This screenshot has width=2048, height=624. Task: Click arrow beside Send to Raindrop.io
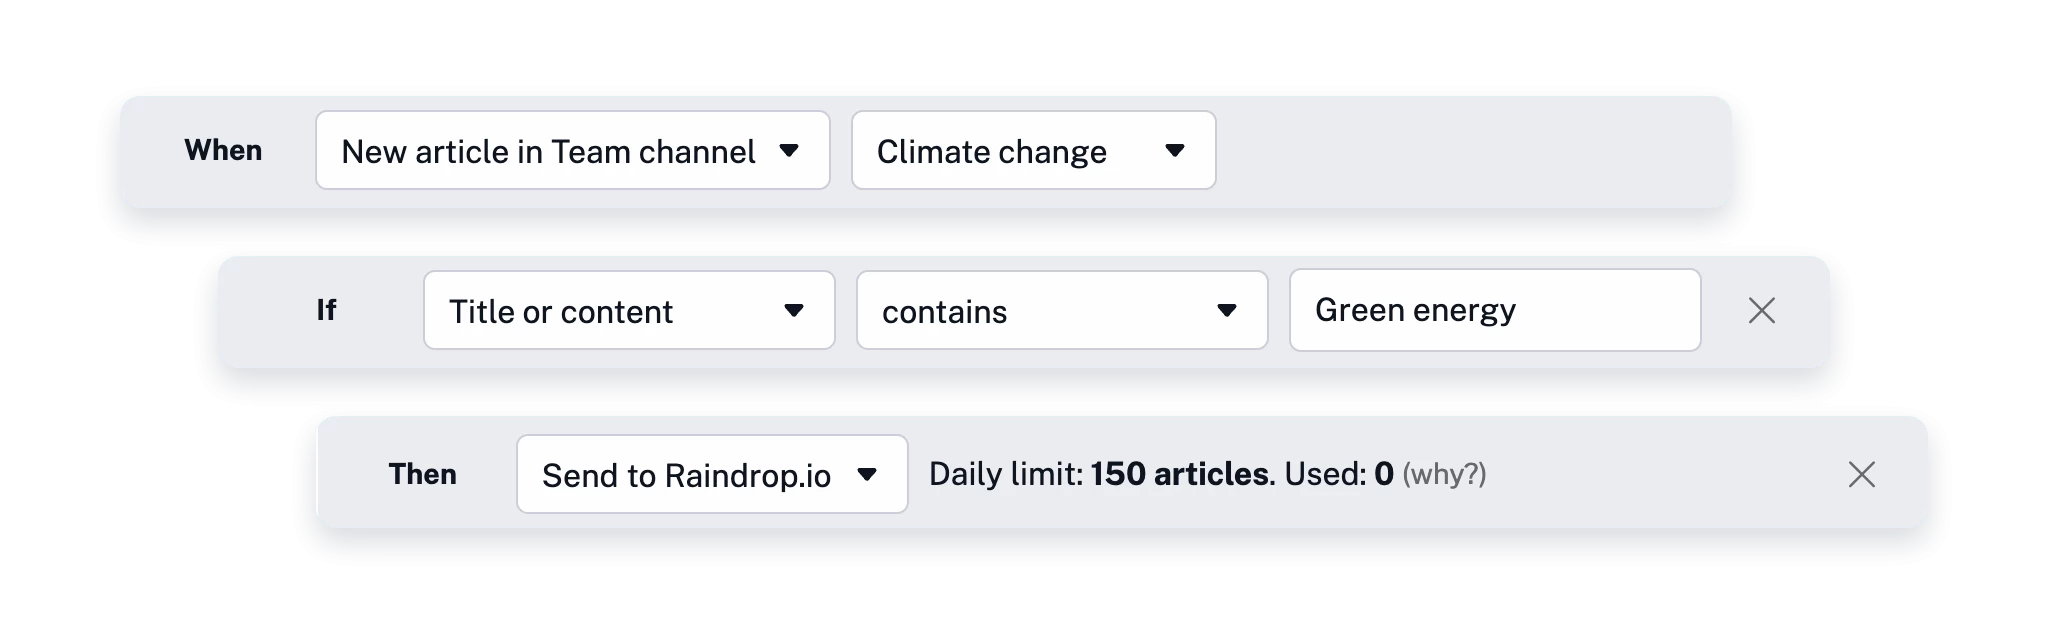(867, 474)
